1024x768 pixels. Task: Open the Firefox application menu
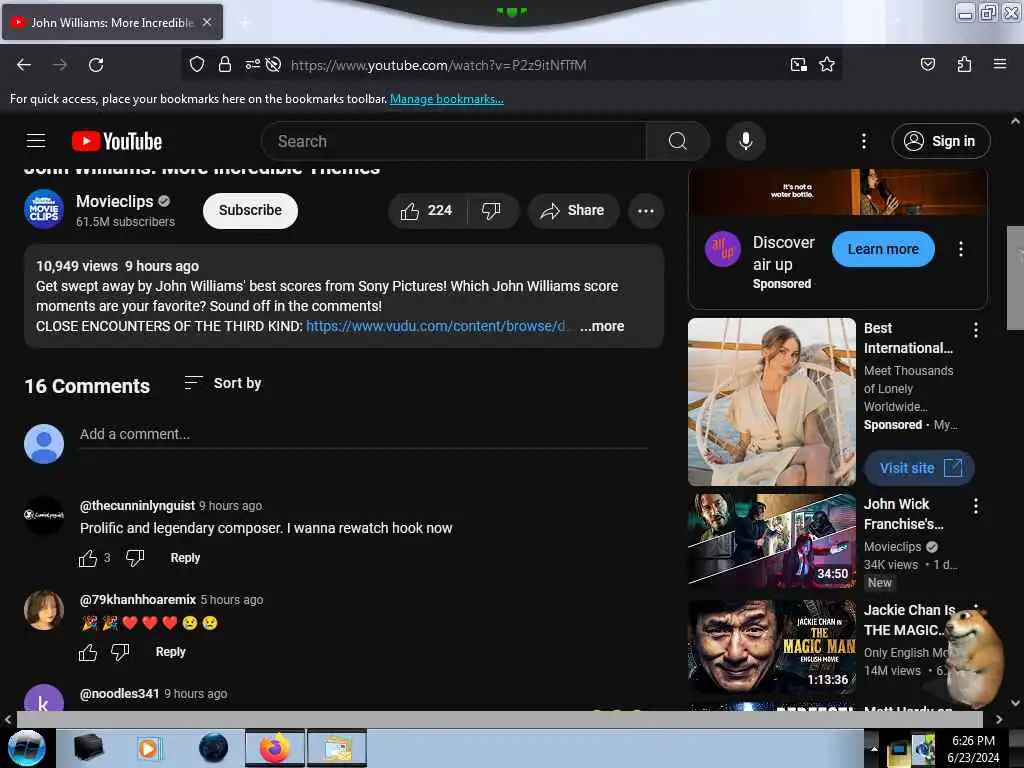click(x=999, y=65)
